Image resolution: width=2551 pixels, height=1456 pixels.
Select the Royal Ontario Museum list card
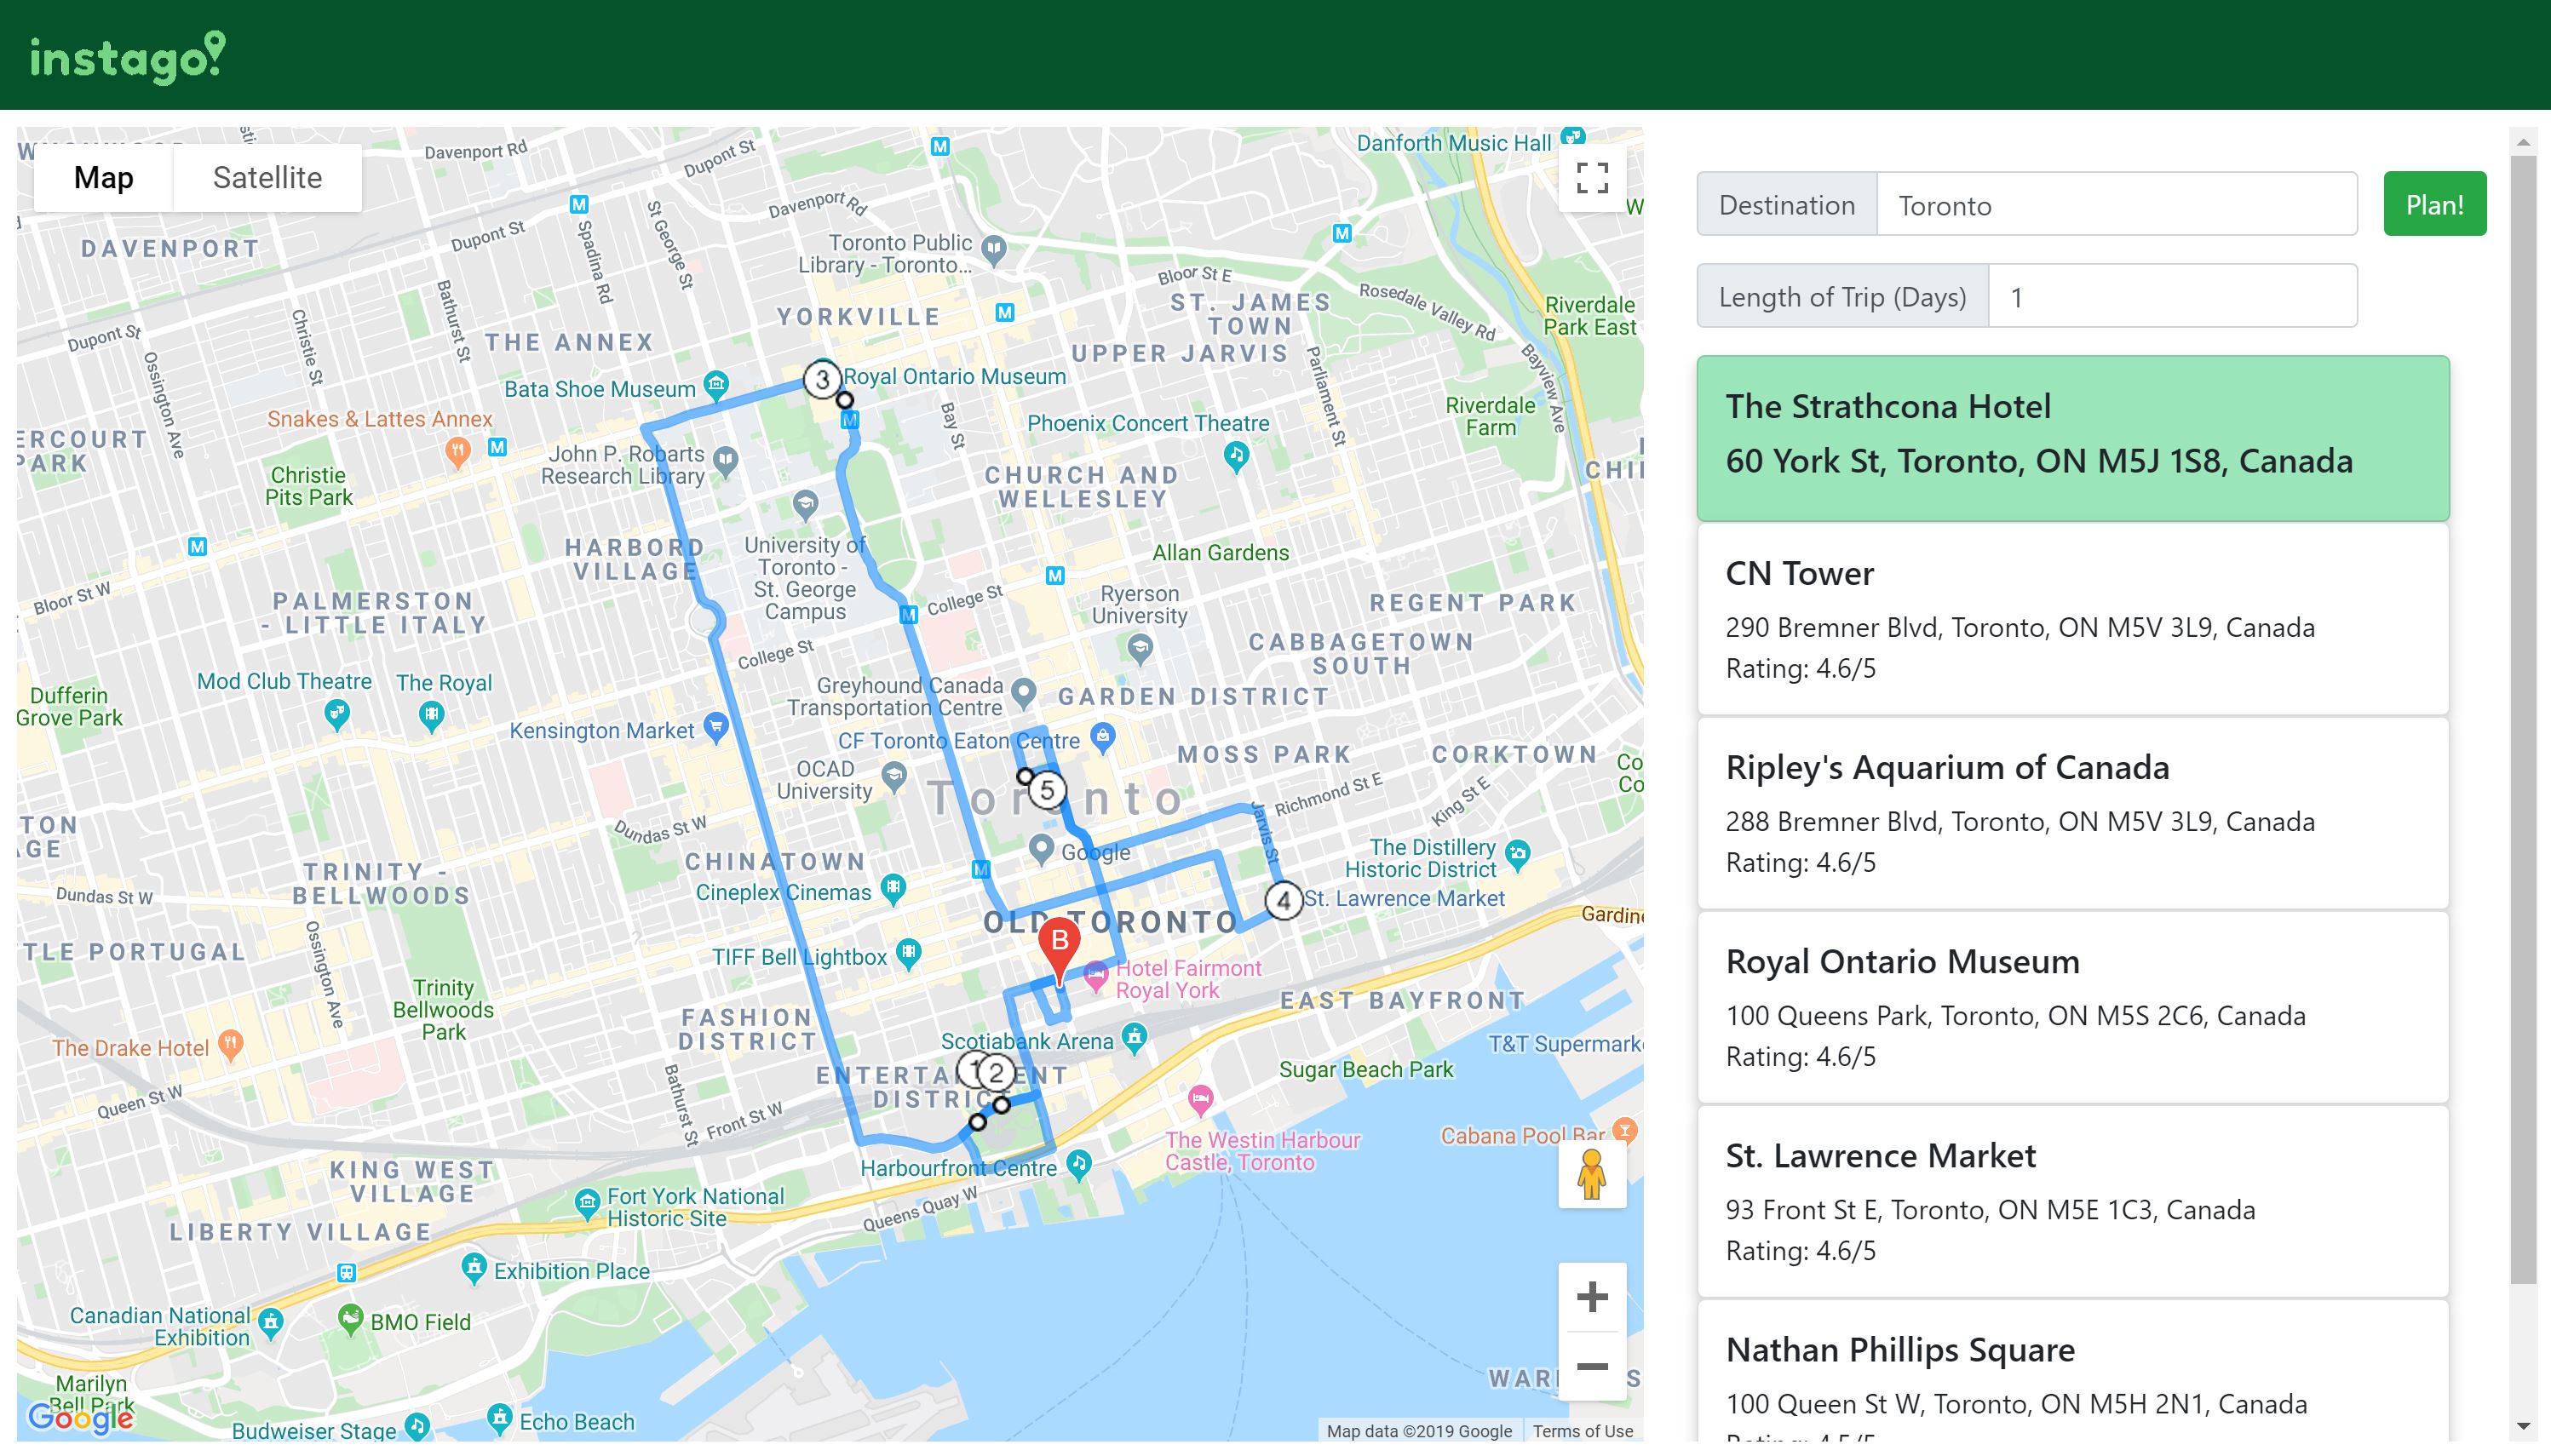point(2072,1006)
